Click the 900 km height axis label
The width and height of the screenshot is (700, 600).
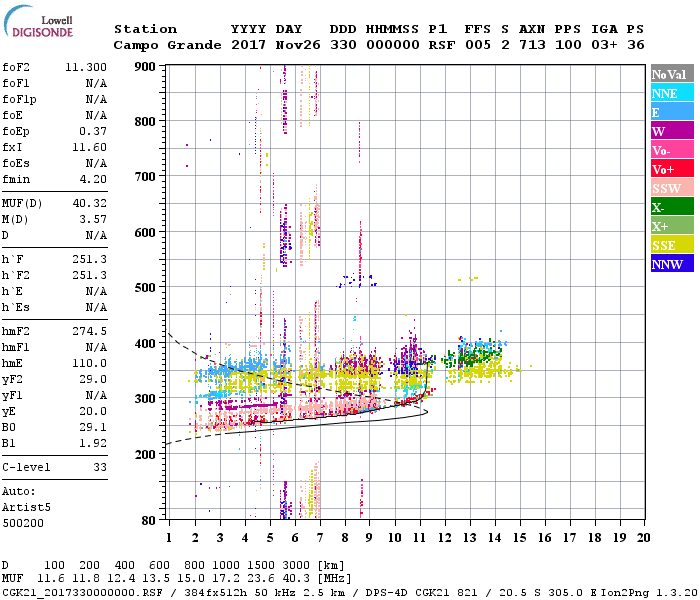click(x=147, y=67)
